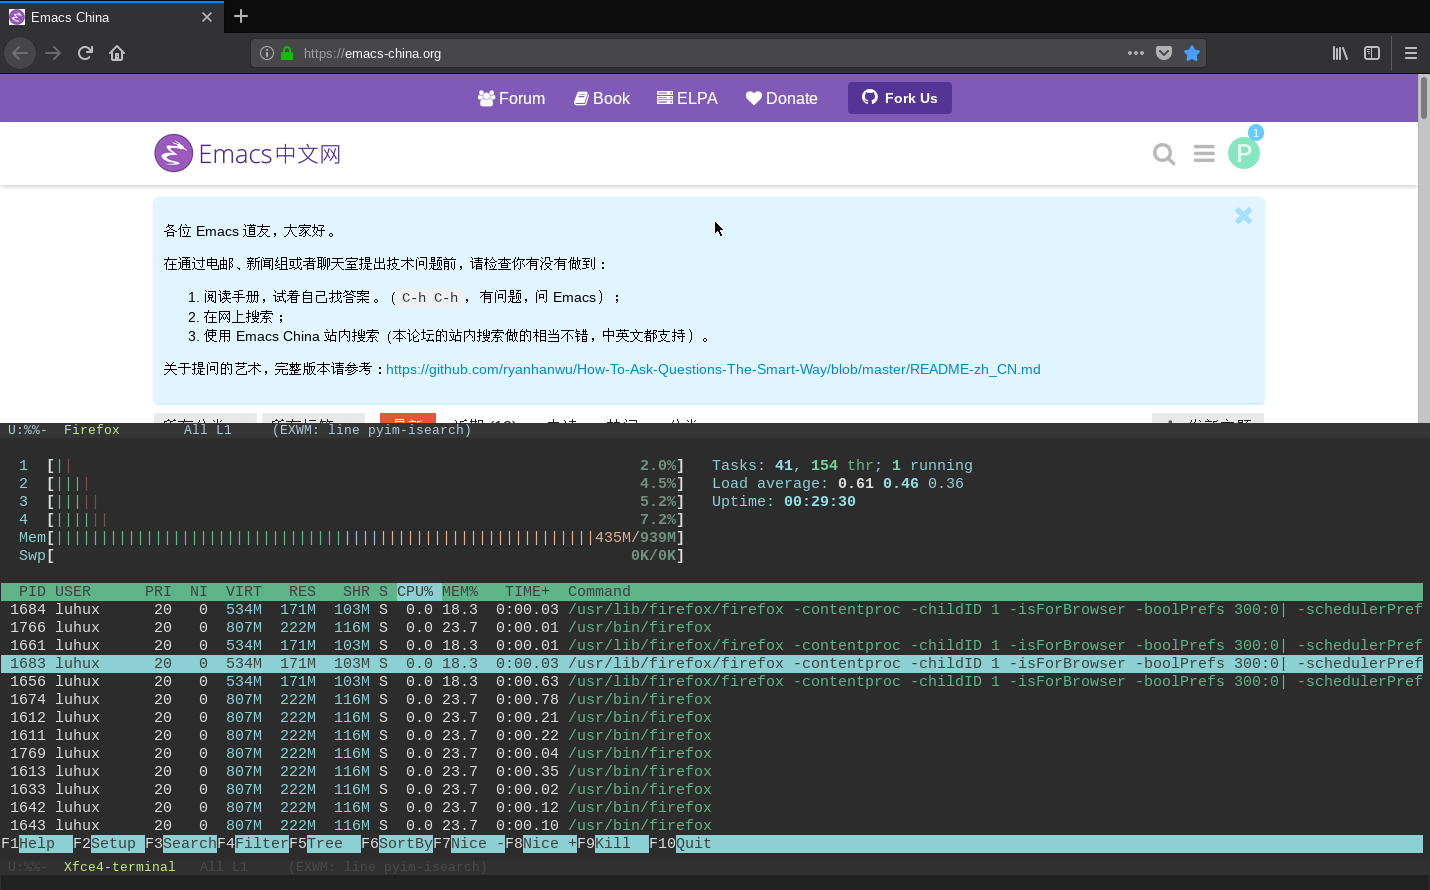Go to the Firefox home page icon

click(117, 53)
